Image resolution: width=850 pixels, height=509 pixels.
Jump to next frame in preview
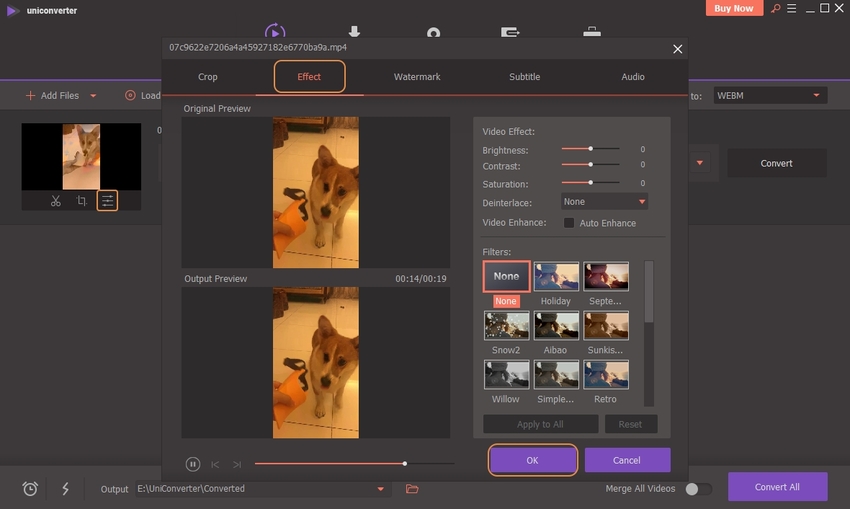(x=237, y=464)
